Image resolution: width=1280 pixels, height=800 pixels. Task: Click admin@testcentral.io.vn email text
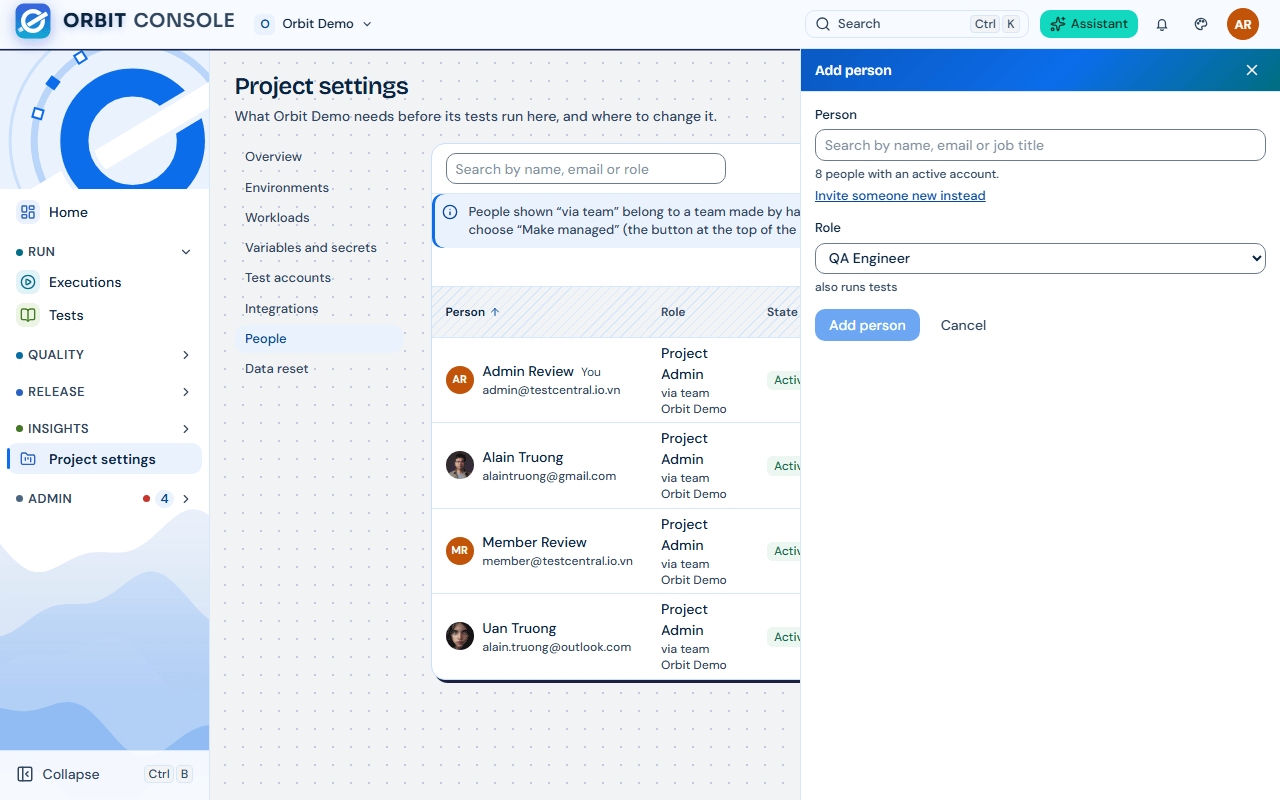pyautogui.click(x=551, y=390)
